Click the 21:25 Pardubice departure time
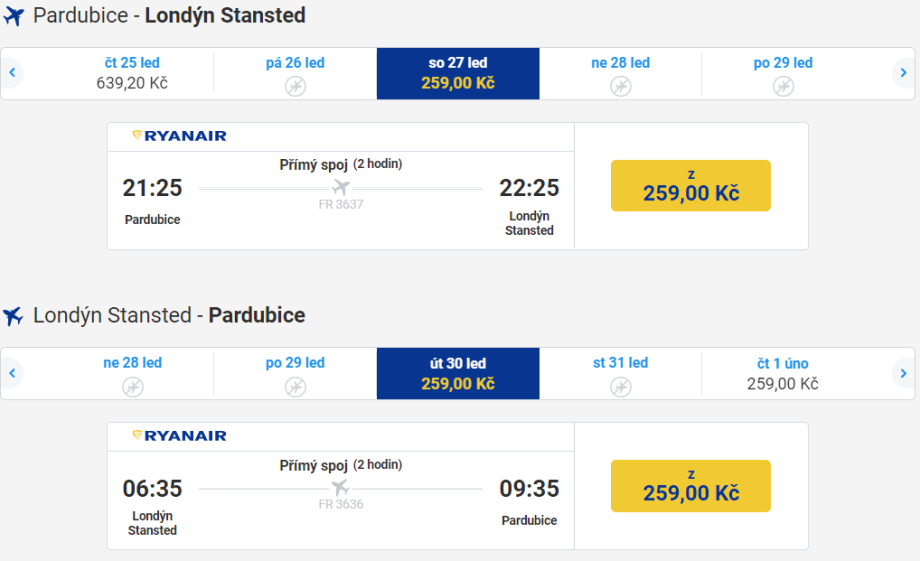The width and height of the screenshot is (920, 561). pos(152,188)
